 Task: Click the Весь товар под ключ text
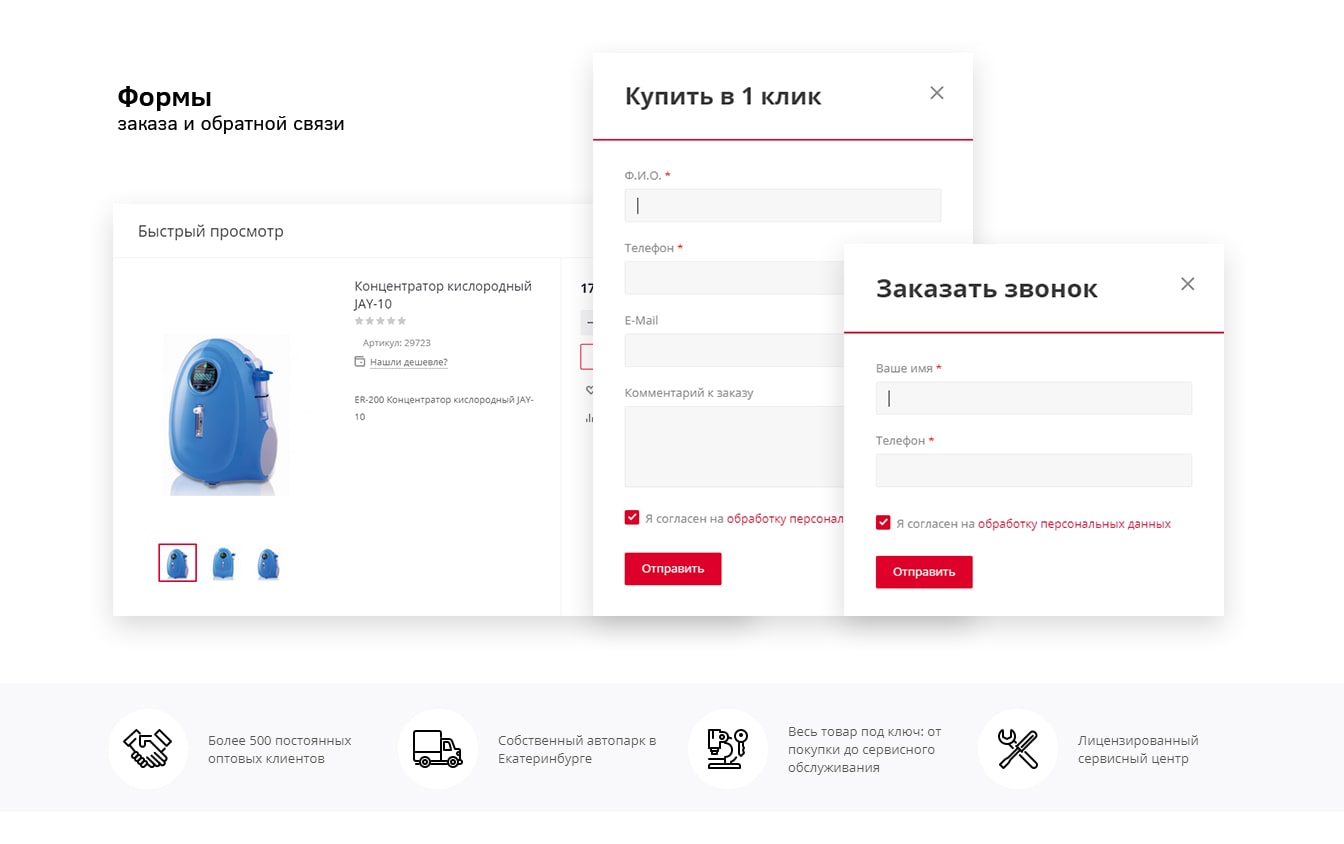pyautogui.click(x=865, y=750)
